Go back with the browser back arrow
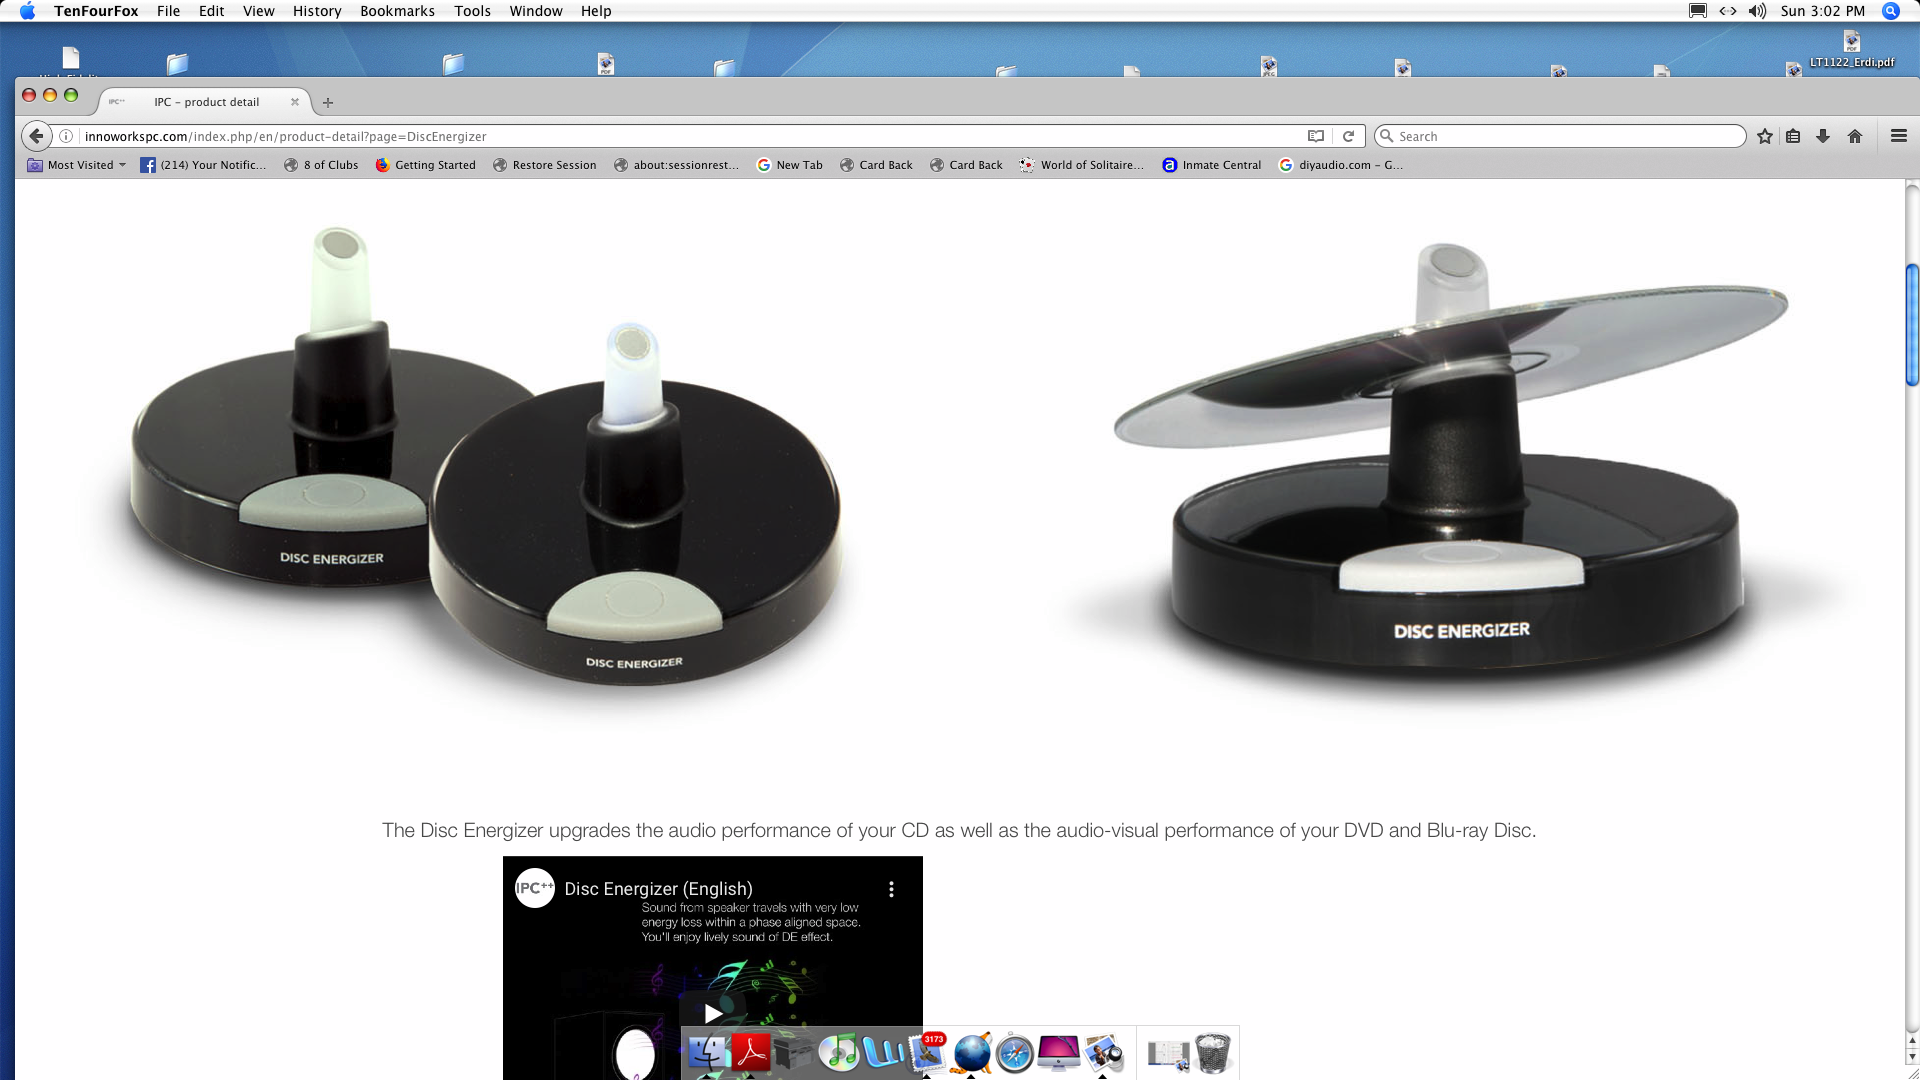Screen dimensions: 1920x1080 (36, 136)
